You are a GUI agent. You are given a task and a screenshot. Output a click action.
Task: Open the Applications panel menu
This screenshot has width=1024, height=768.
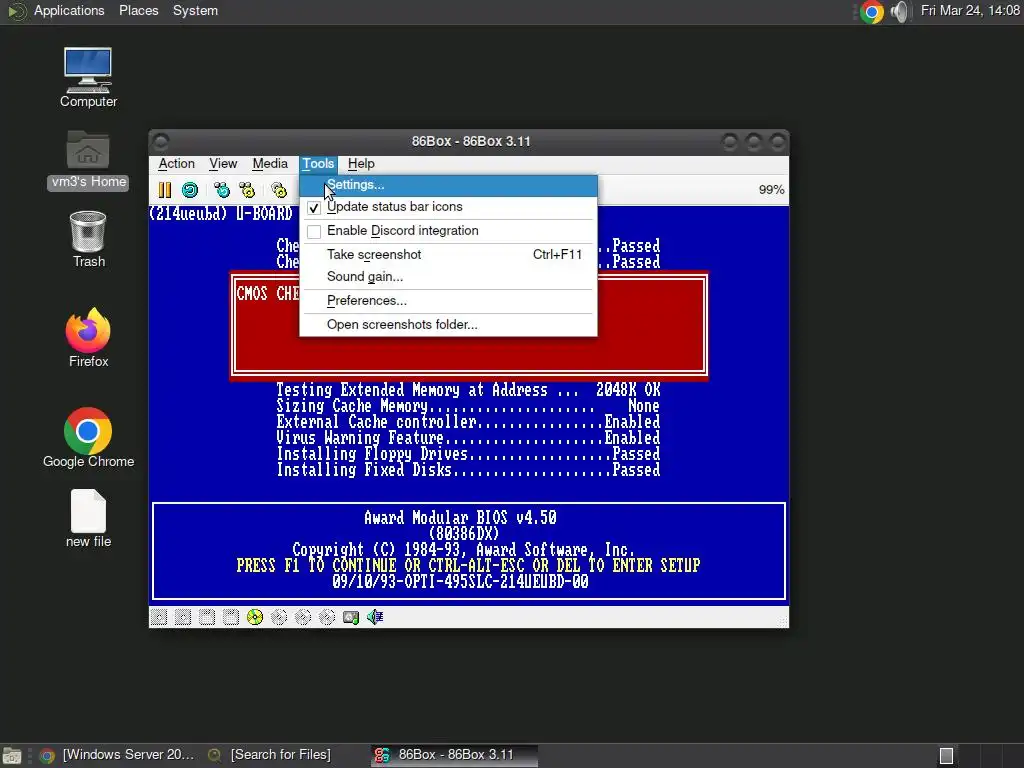(69, 11)
